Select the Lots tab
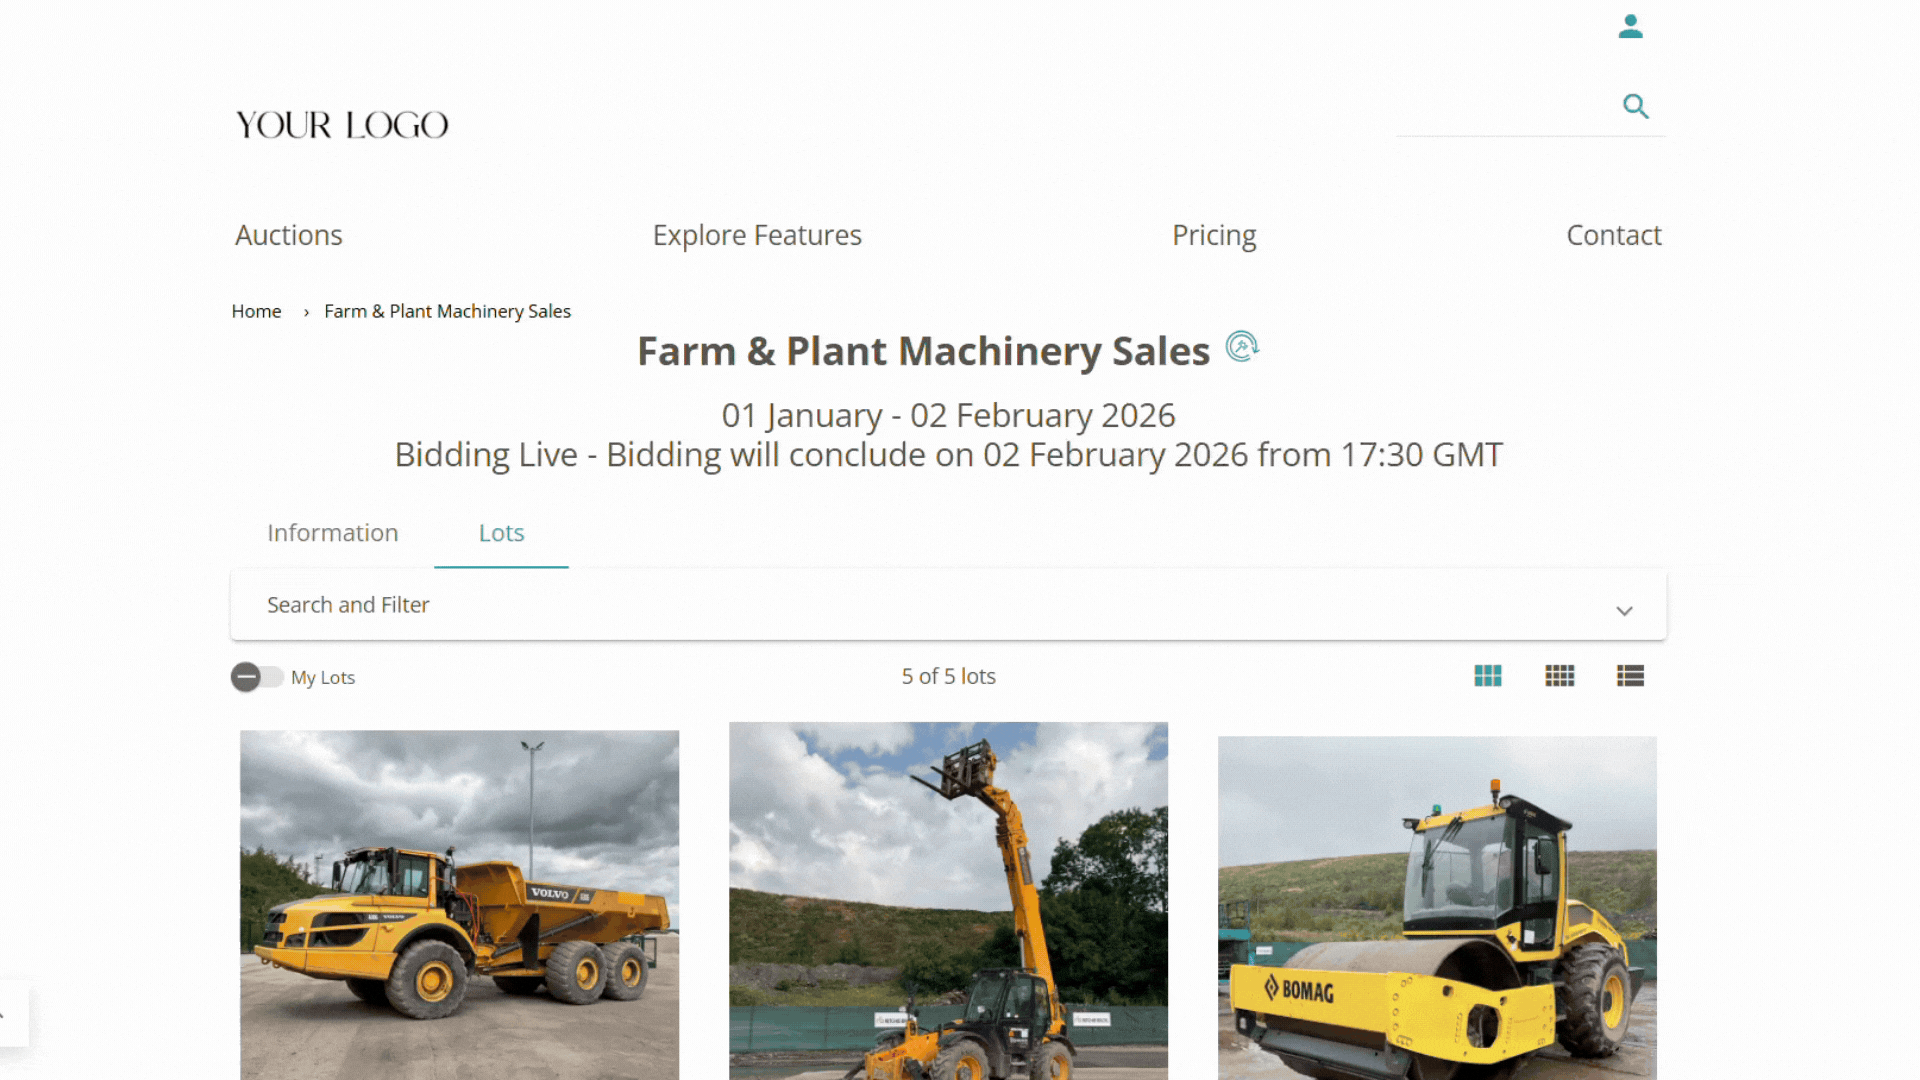 [x=501, y=533]
